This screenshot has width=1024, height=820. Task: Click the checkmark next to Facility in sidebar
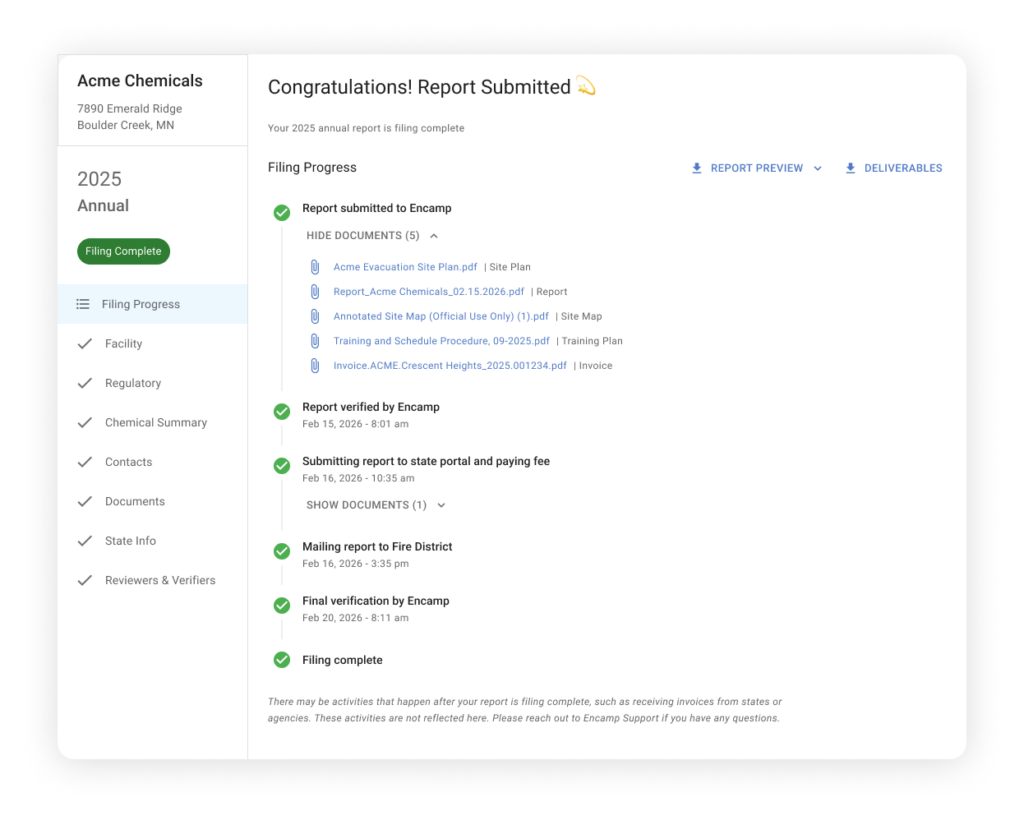click(x=85, y=343)
